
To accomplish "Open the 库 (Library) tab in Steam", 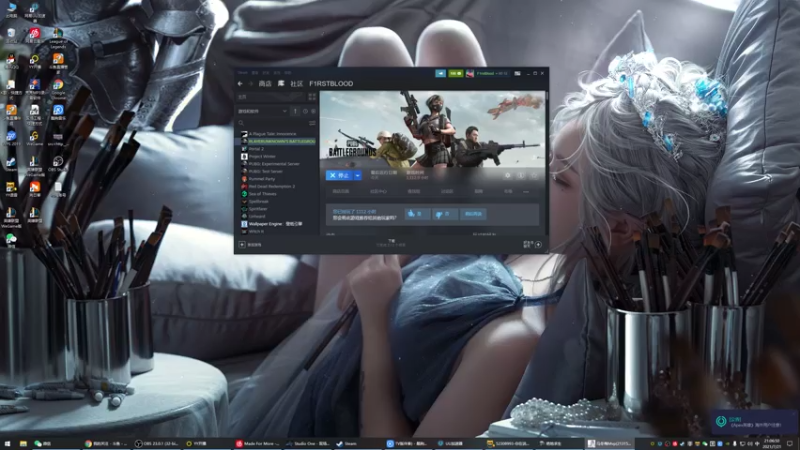I will pyautogui.click(x=281, y=84).
